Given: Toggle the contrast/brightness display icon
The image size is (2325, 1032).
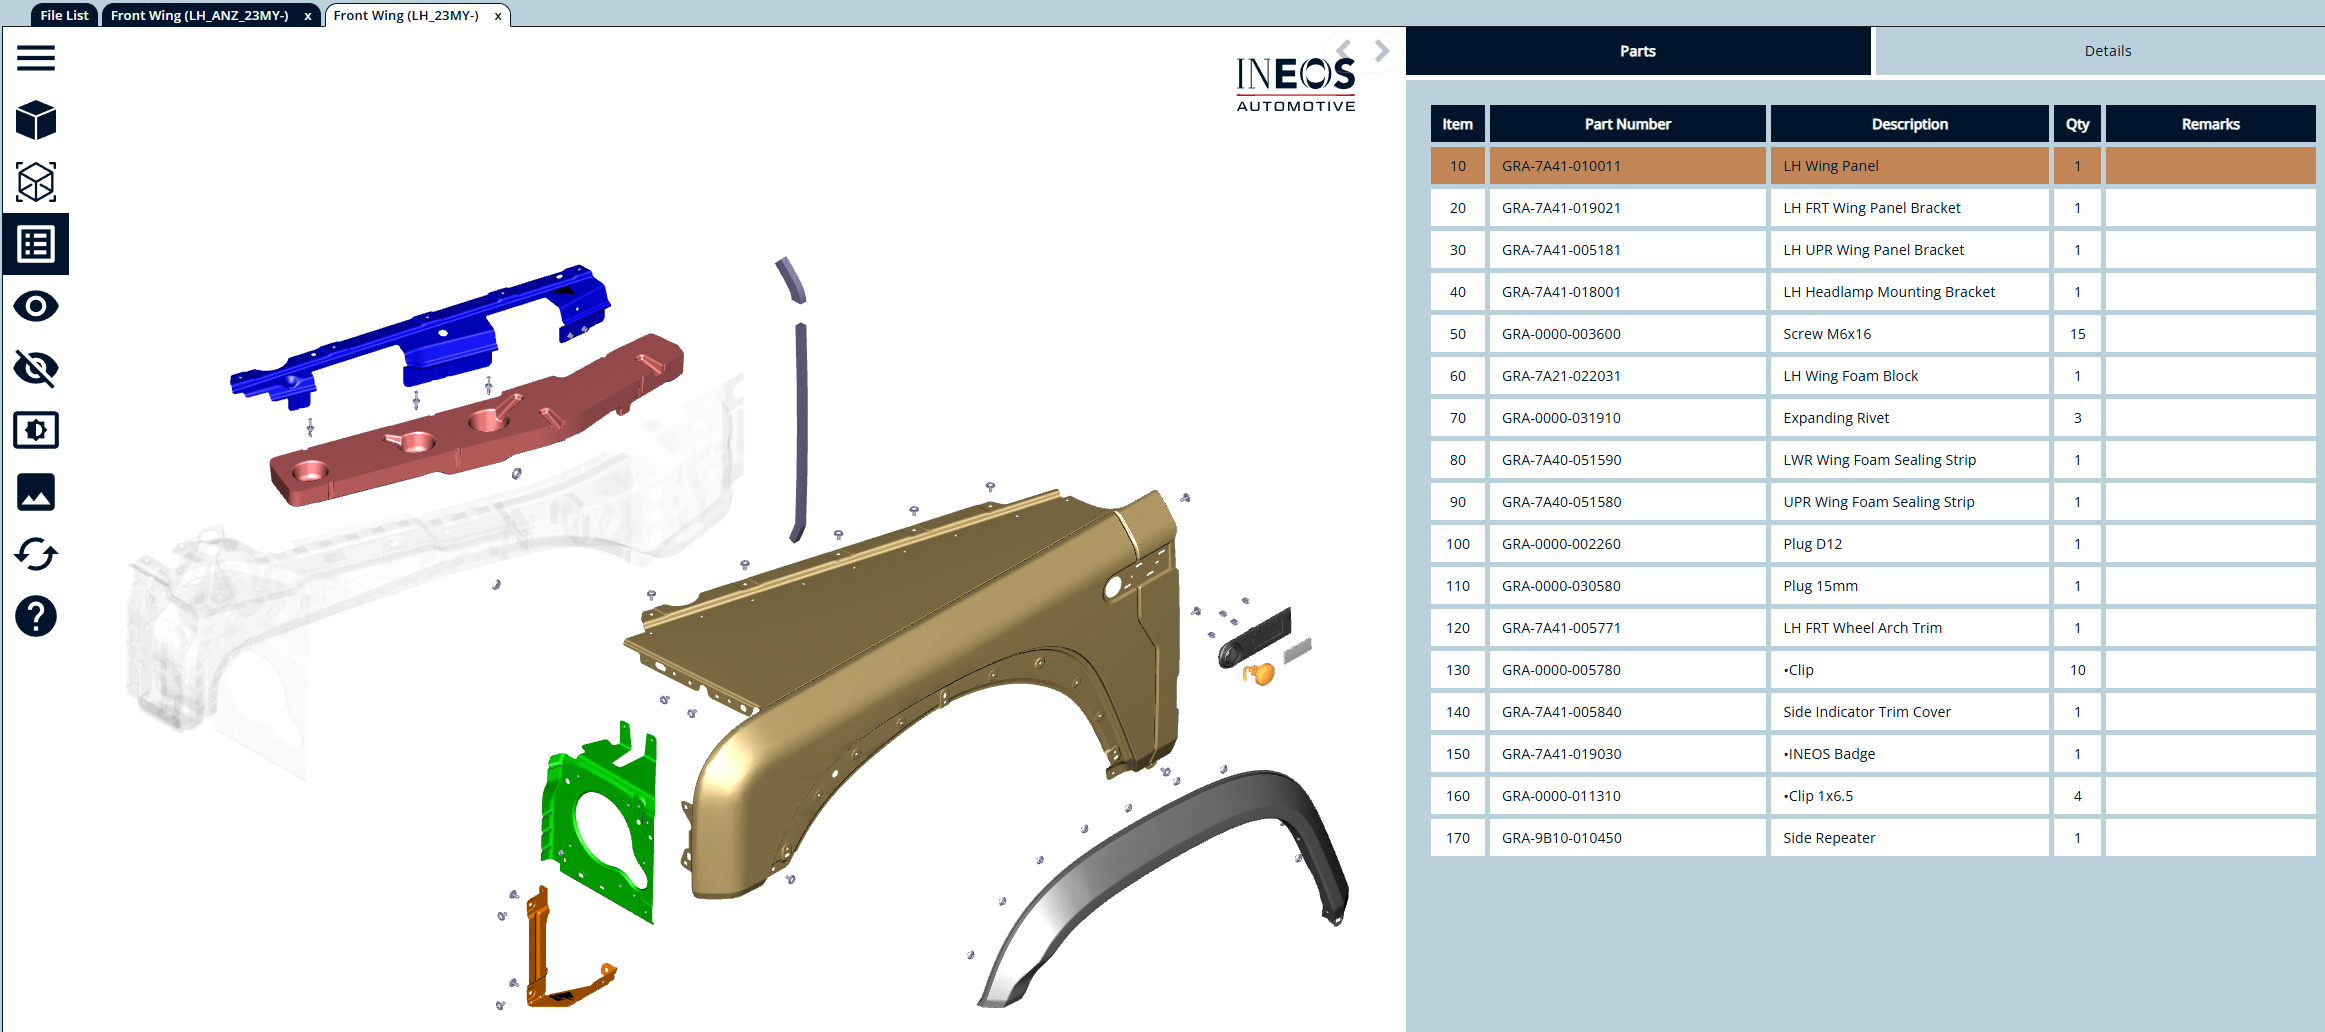Looking at the screenshot, I should pos(36,430).
